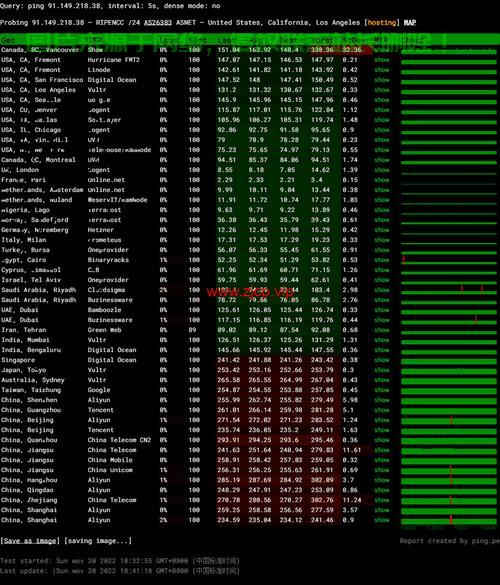Click China Jiangsu China Mobile chart bar

(x=449, y=460)
